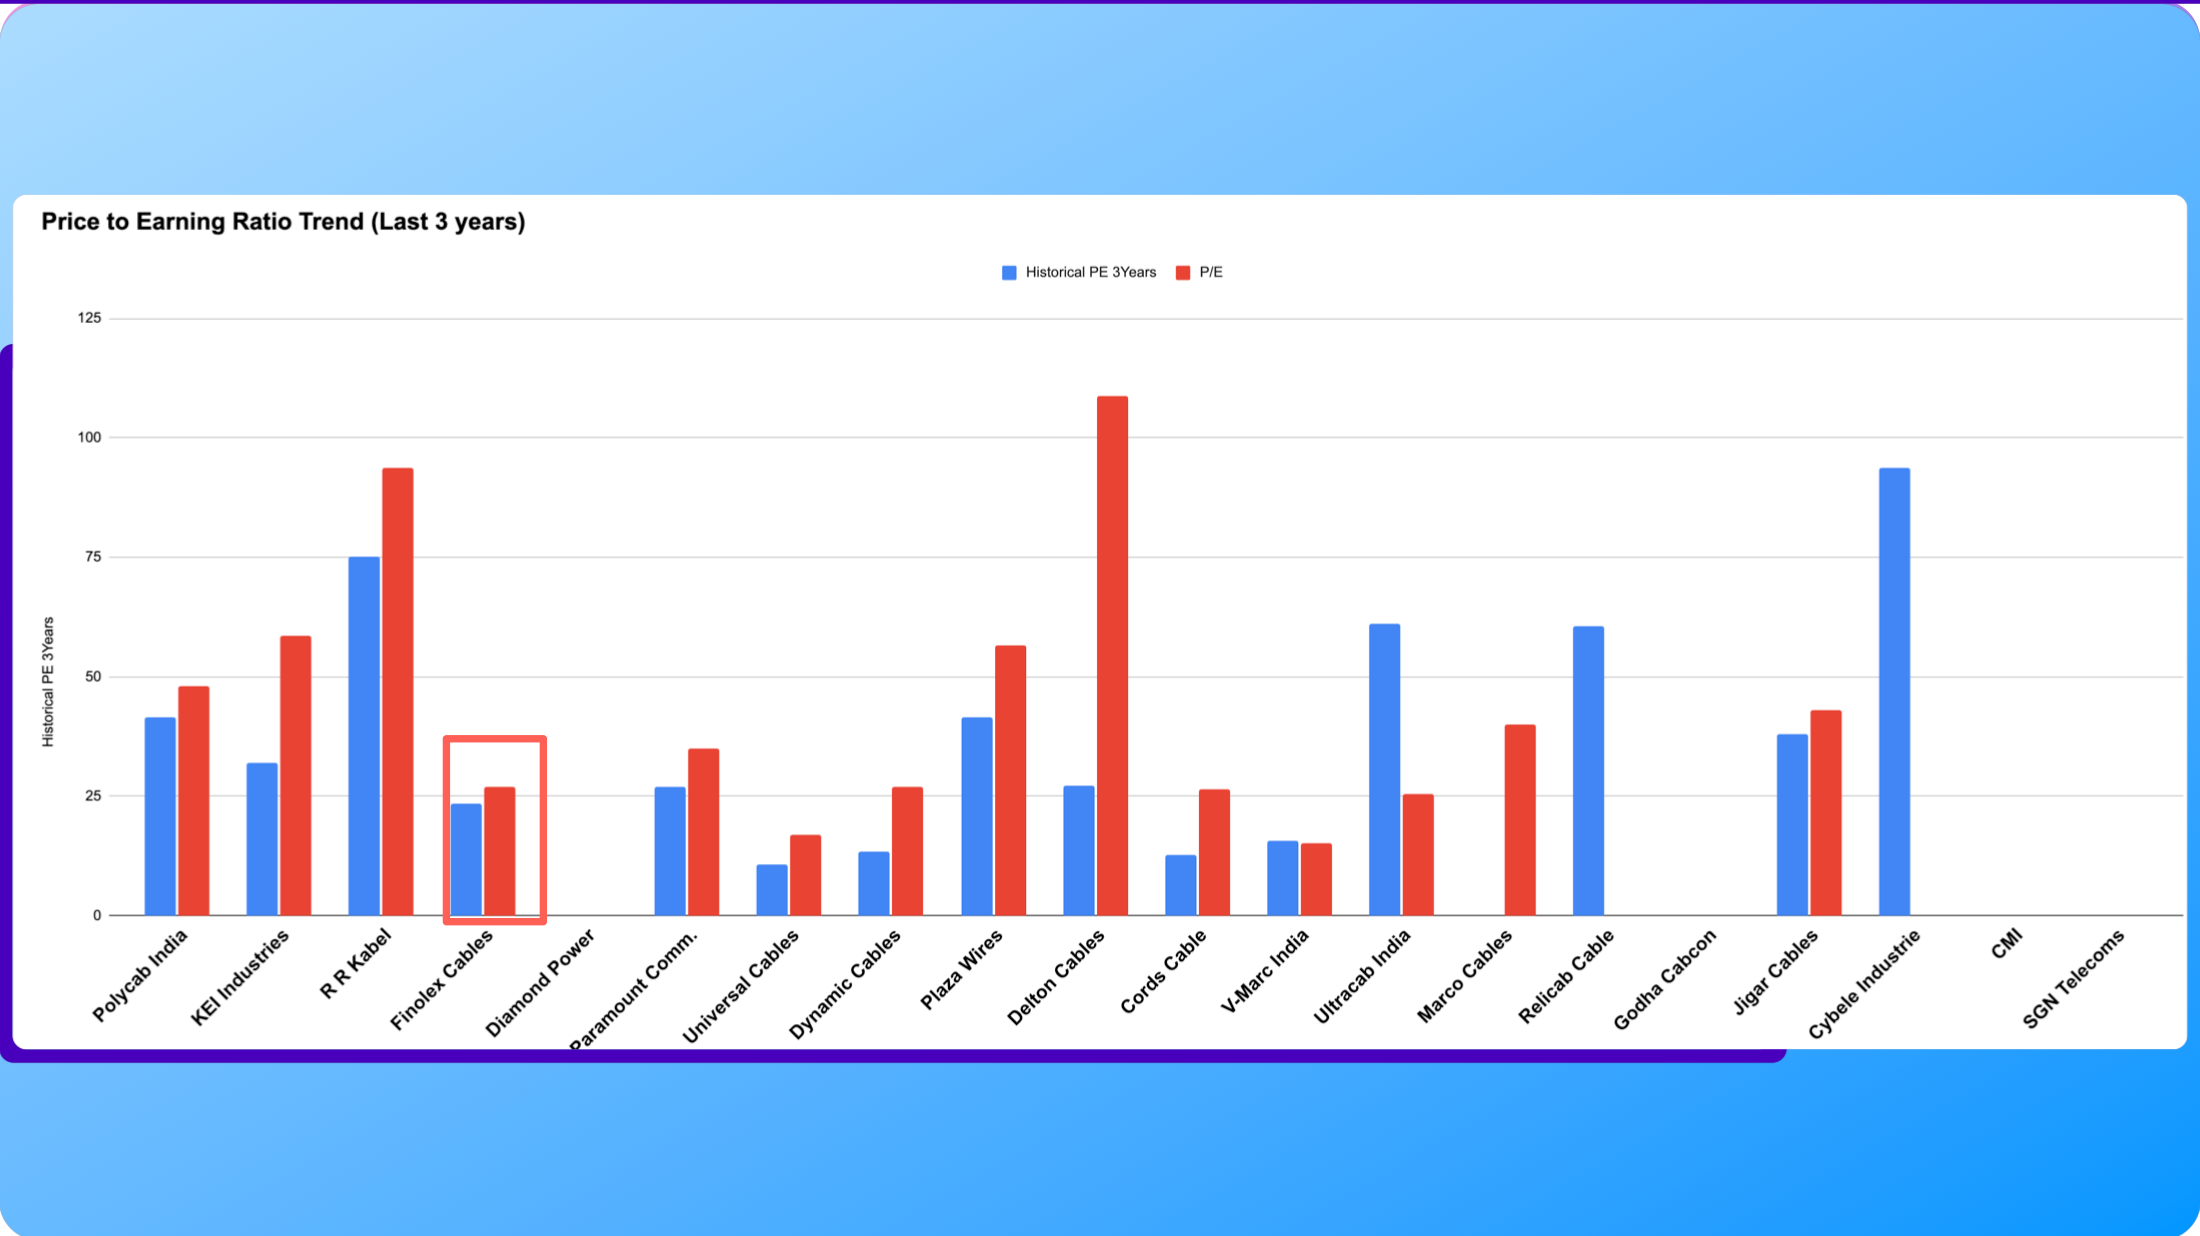Image resolution: width=2200 pixels, height=1236 pixels.
Task: Click the red P/E bar for Paramount Comm.
Action: (704, 832)
